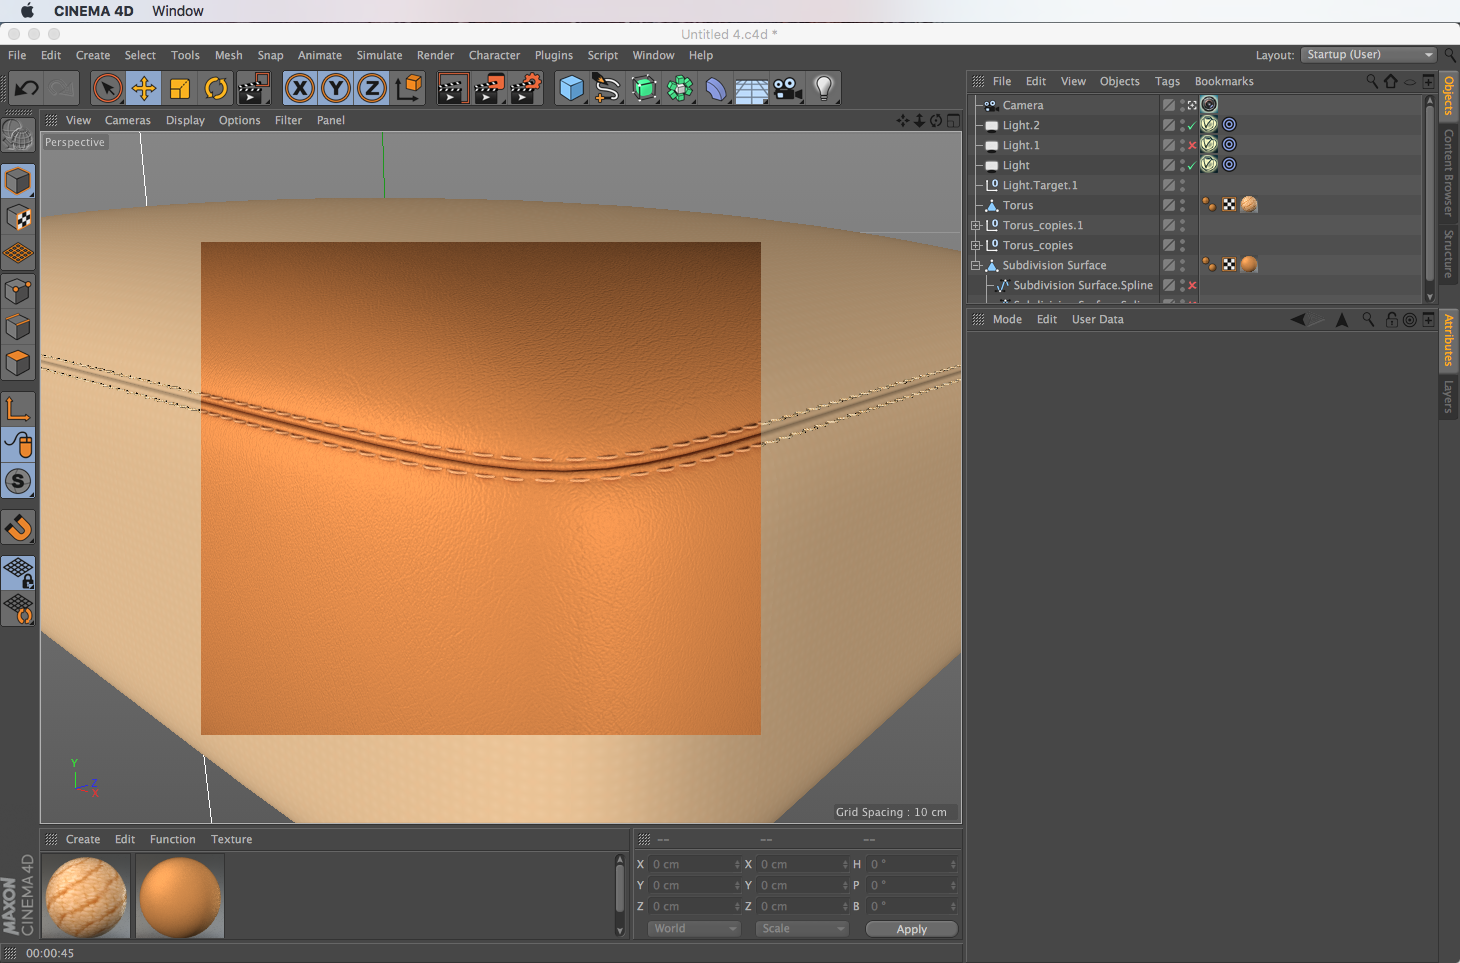Click the Apply button
The image size is (1460, 963).
pos(911,929)
